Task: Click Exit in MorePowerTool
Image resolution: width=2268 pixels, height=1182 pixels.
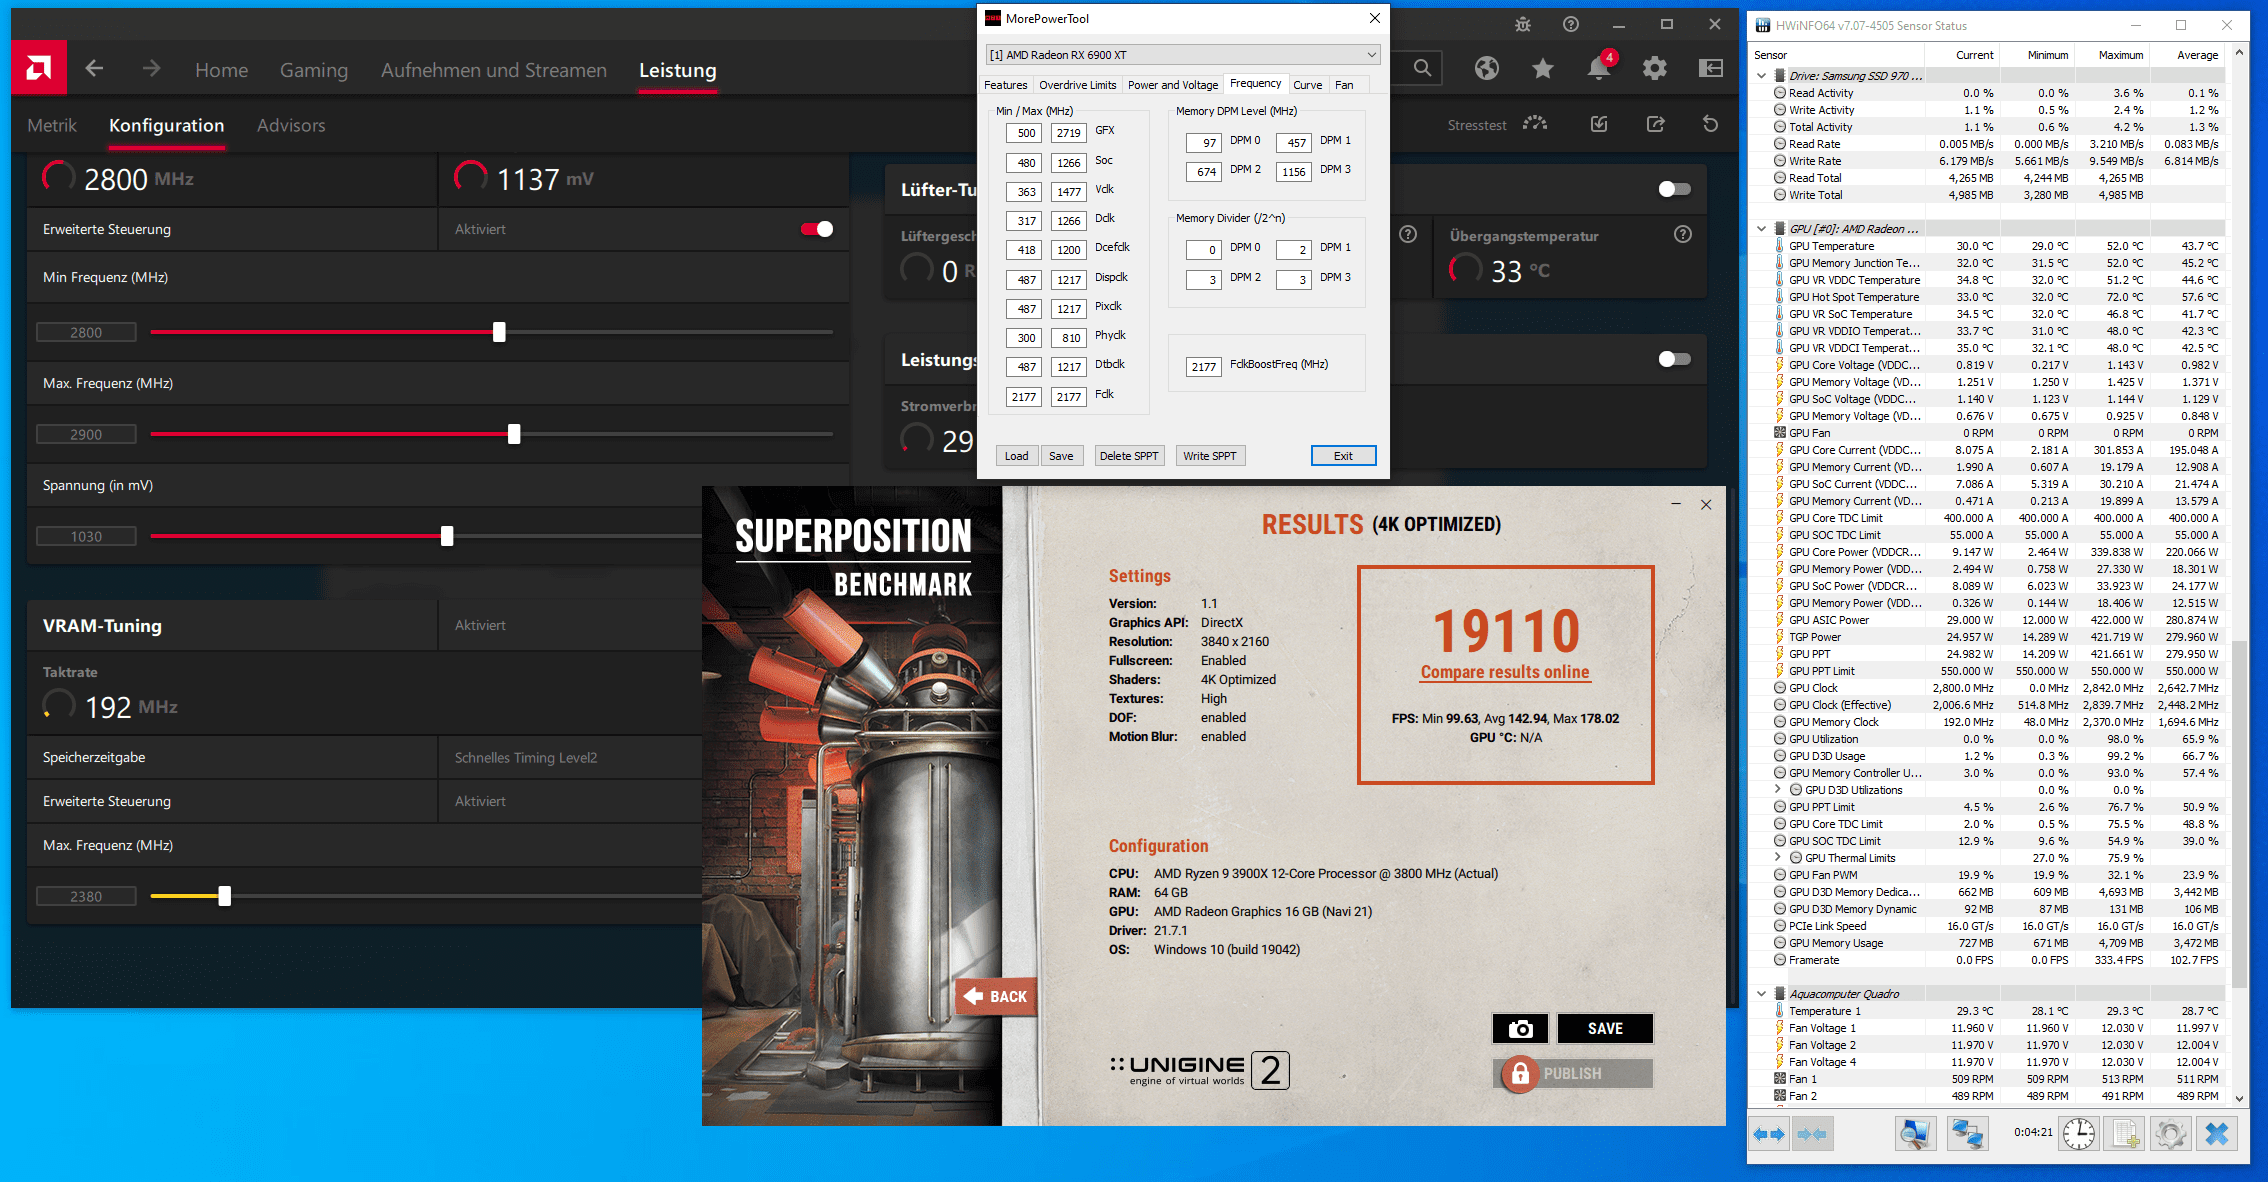Action: 1343,456
